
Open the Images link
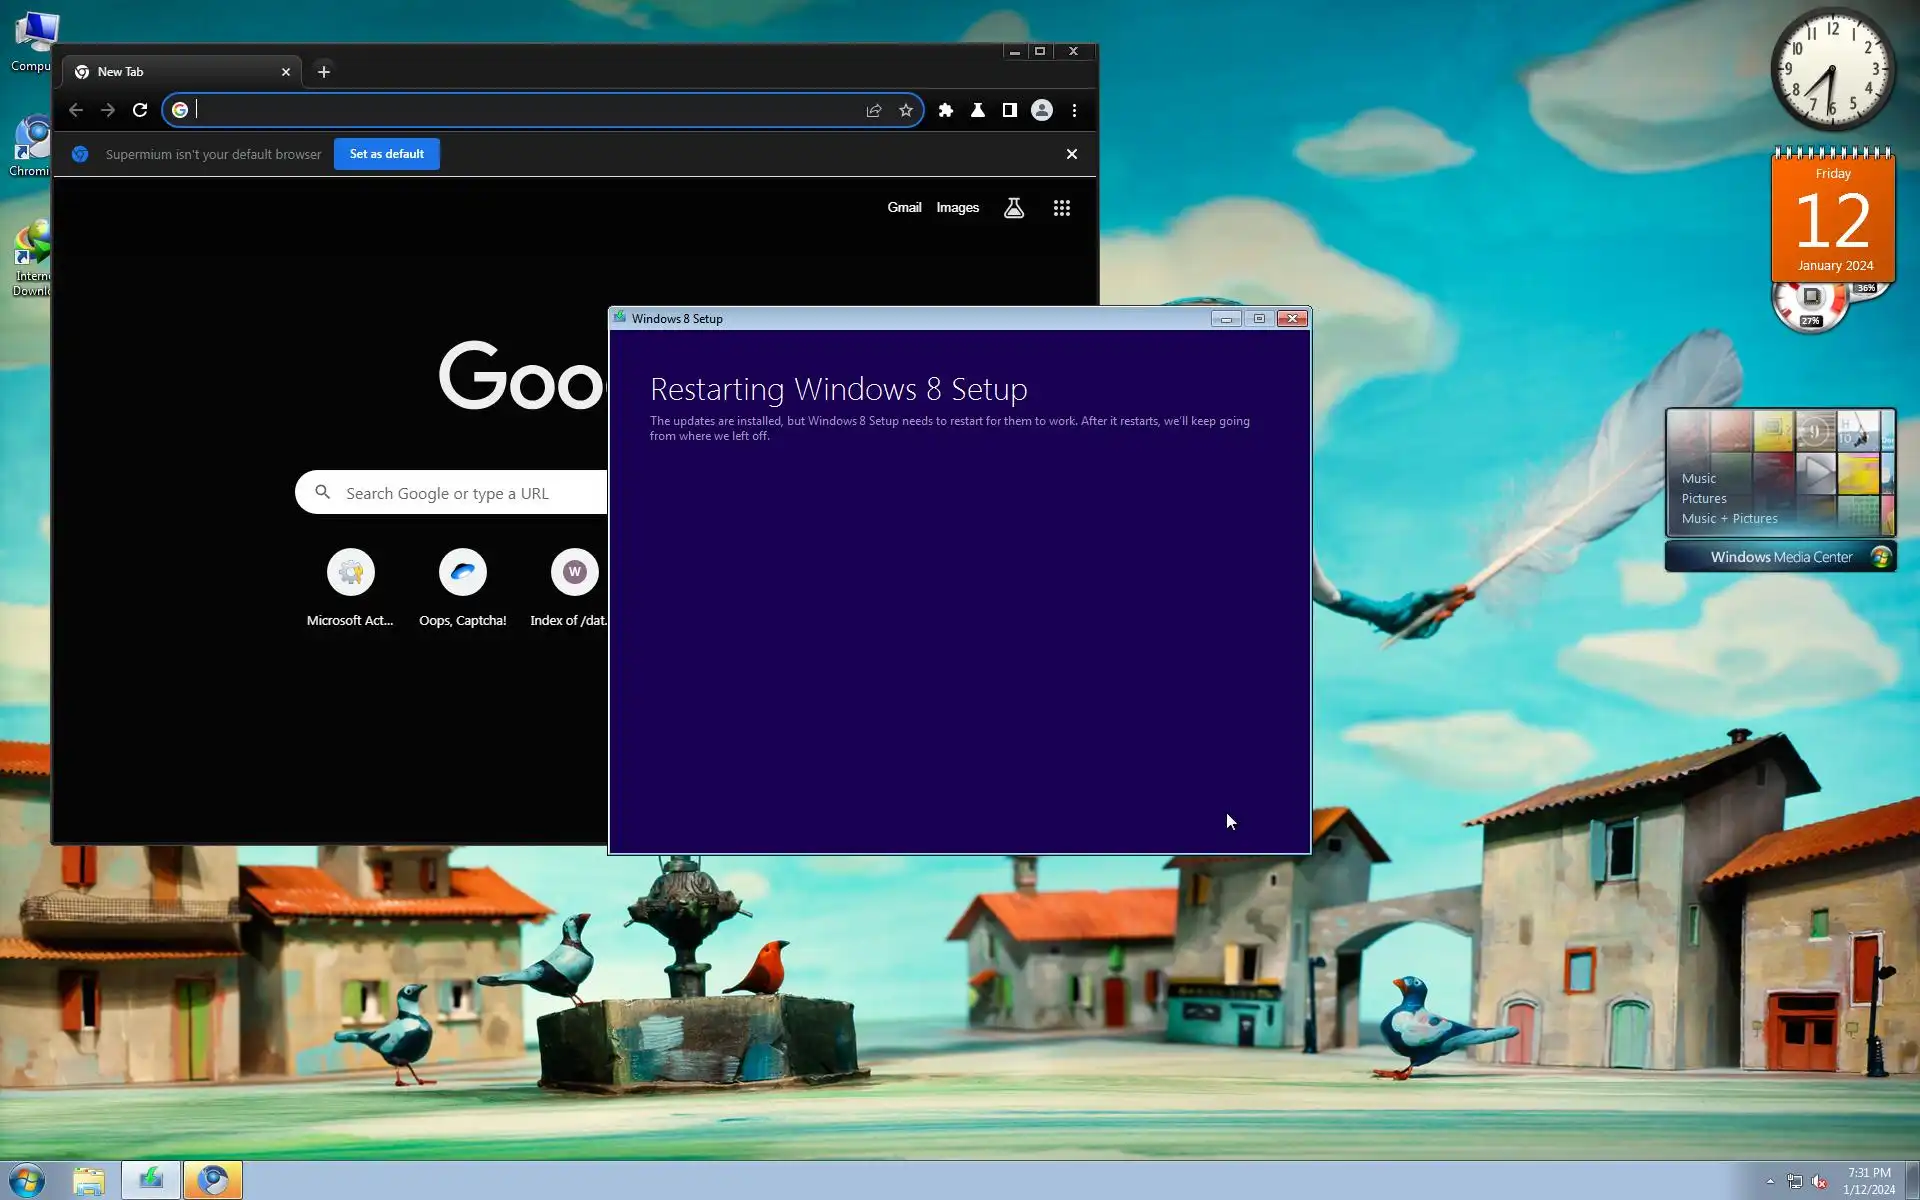(957, 208)
